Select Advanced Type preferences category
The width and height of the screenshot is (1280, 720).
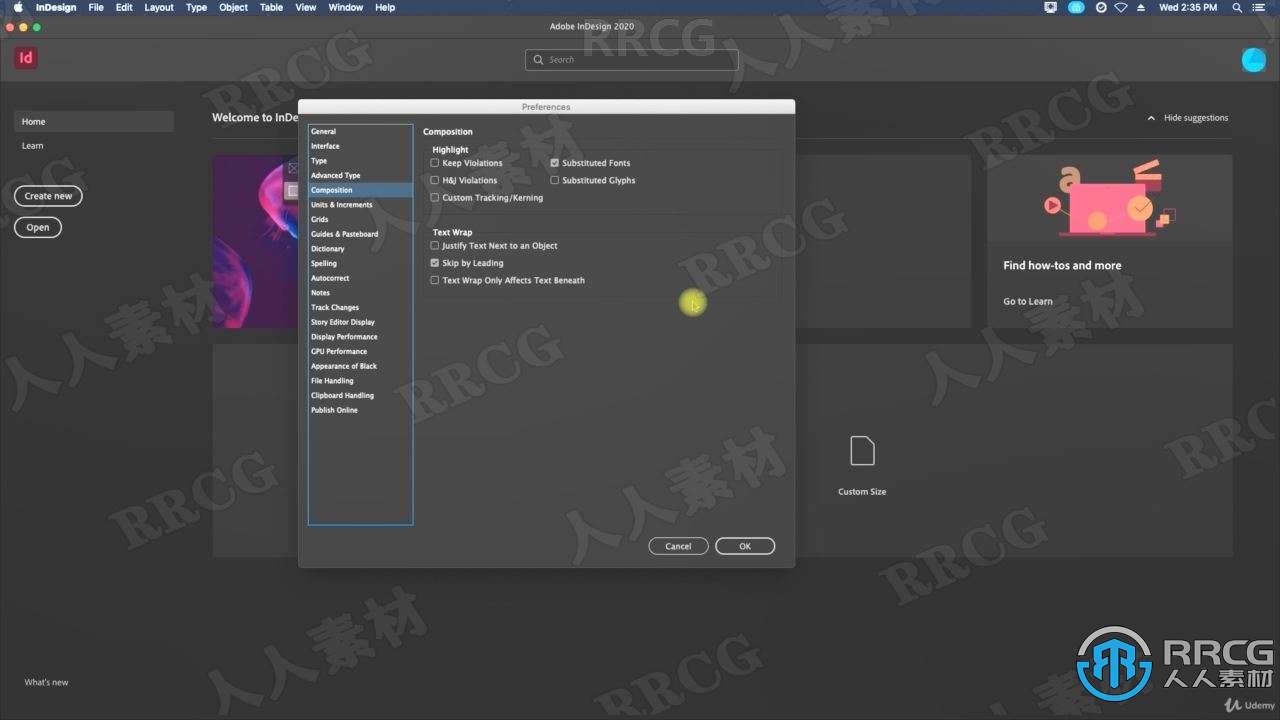pos(360,176)
